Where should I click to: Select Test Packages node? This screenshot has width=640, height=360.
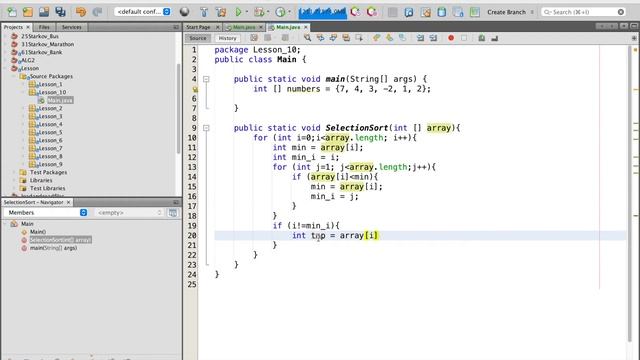[48, 172]
